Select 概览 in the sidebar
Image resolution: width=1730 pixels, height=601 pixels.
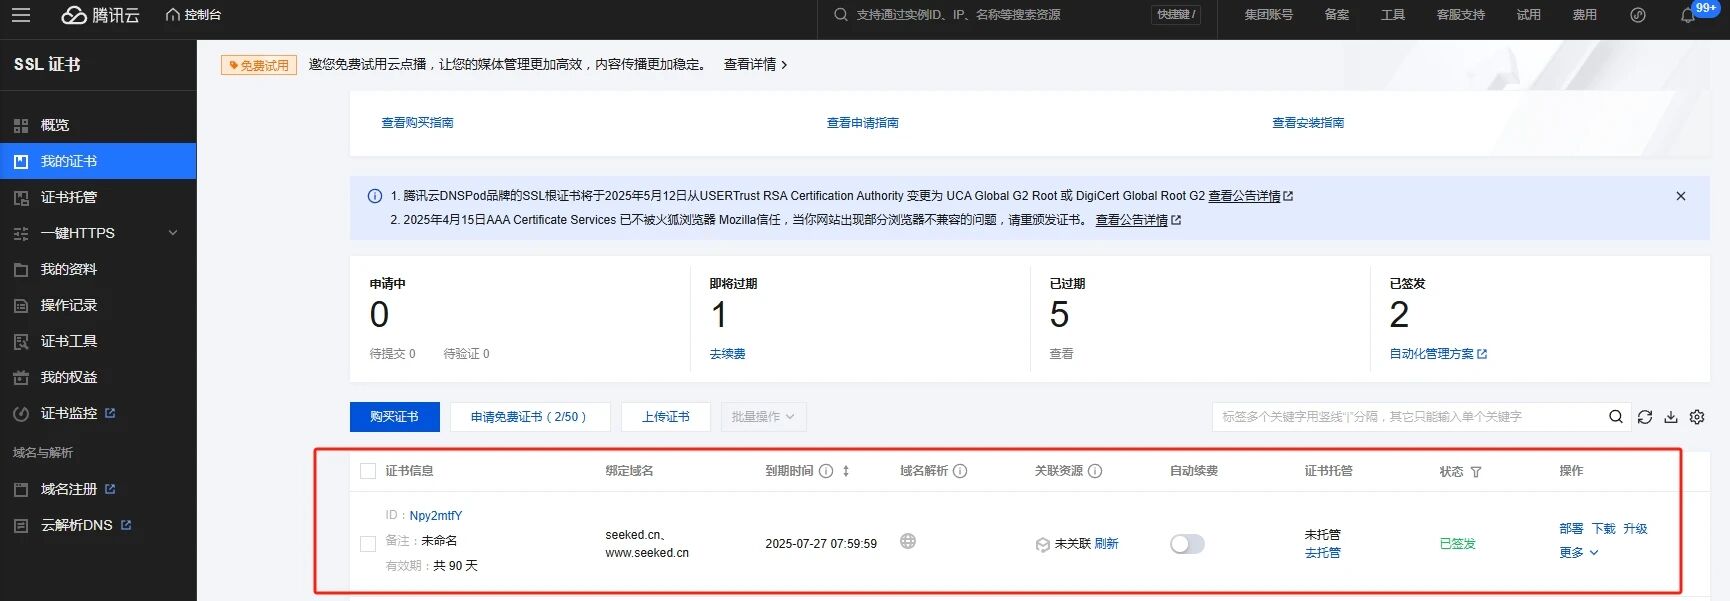click(98, 125)
